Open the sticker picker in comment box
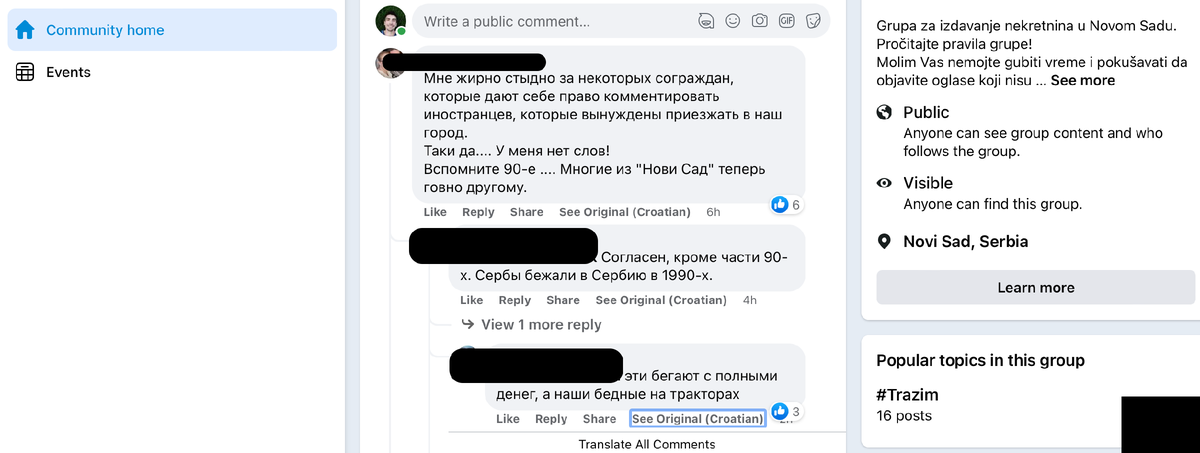Image resolution: width=1200 pixels, height=453 pixels. click(x=813, y=20)
